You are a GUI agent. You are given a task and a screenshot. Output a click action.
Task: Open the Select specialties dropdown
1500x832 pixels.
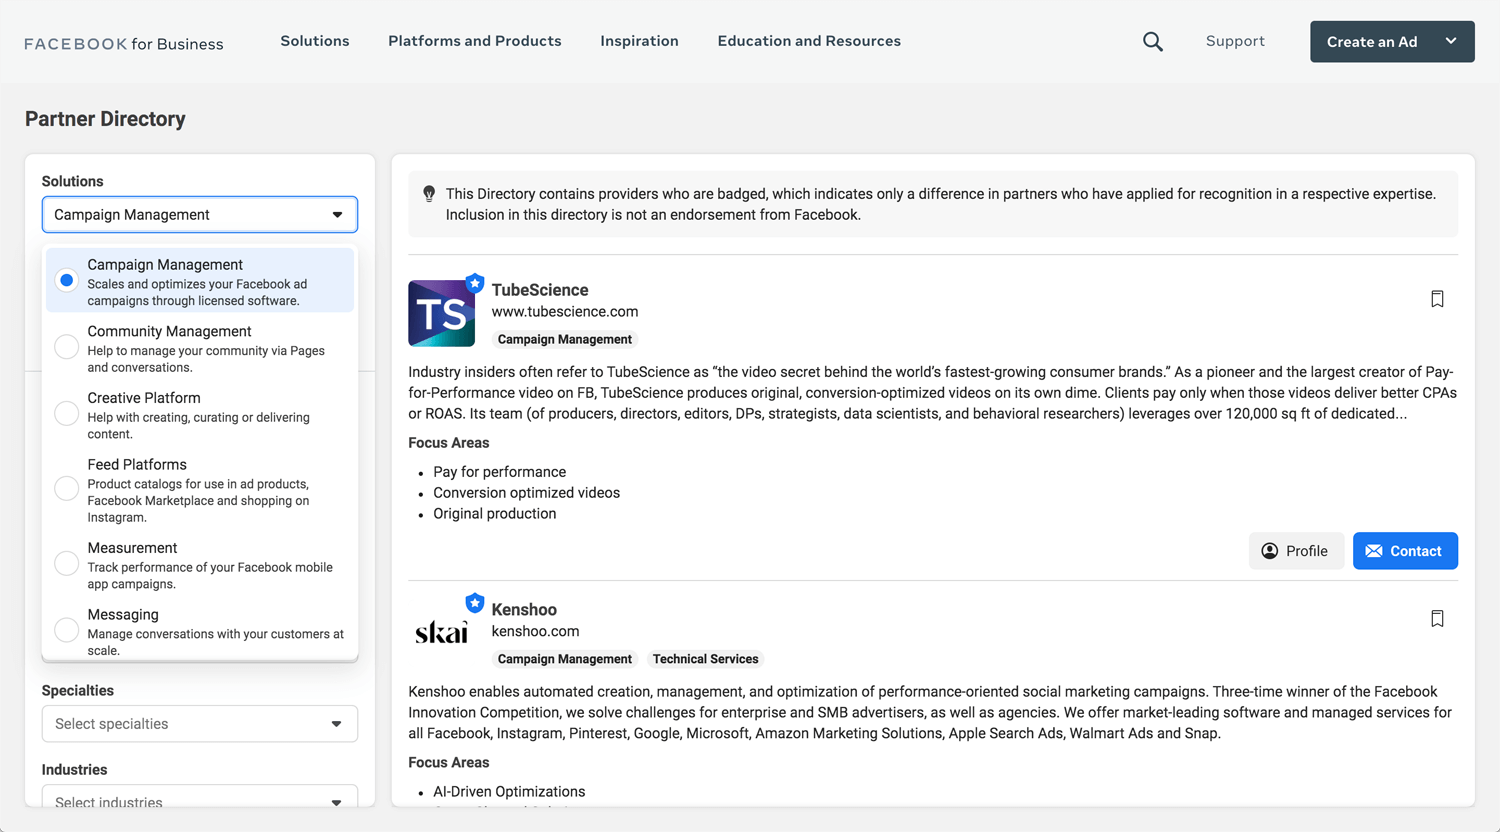(x=200, y=724)
